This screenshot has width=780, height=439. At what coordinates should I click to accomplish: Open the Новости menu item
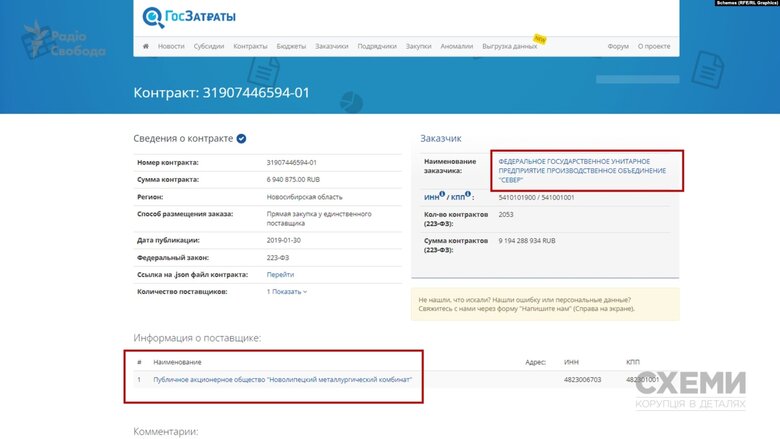coord(171,46)
